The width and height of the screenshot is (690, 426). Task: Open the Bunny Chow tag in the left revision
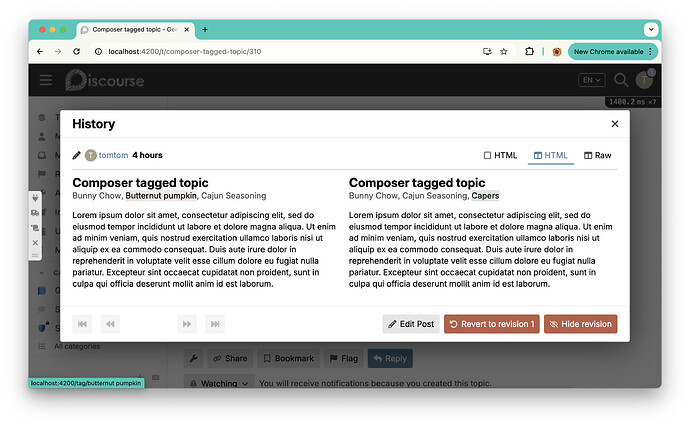click(x=97, y=196)
